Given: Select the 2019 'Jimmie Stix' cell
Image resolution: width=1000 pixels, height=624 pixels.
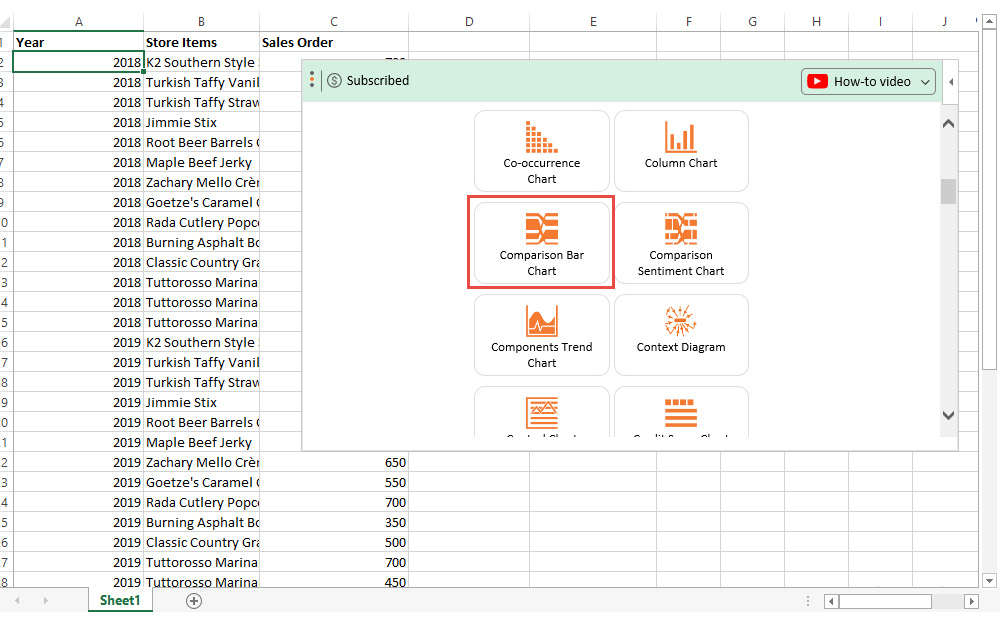Looking at the screenshot, I should [202, 403].
